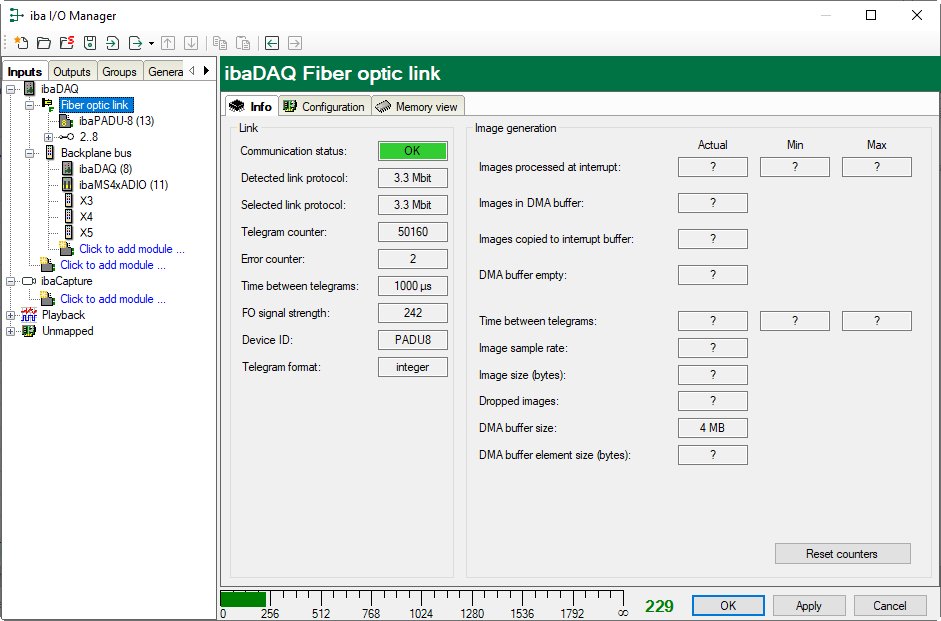Click the Import toolbar icon
The image size is (941, 621).
(x=112, y=43)
